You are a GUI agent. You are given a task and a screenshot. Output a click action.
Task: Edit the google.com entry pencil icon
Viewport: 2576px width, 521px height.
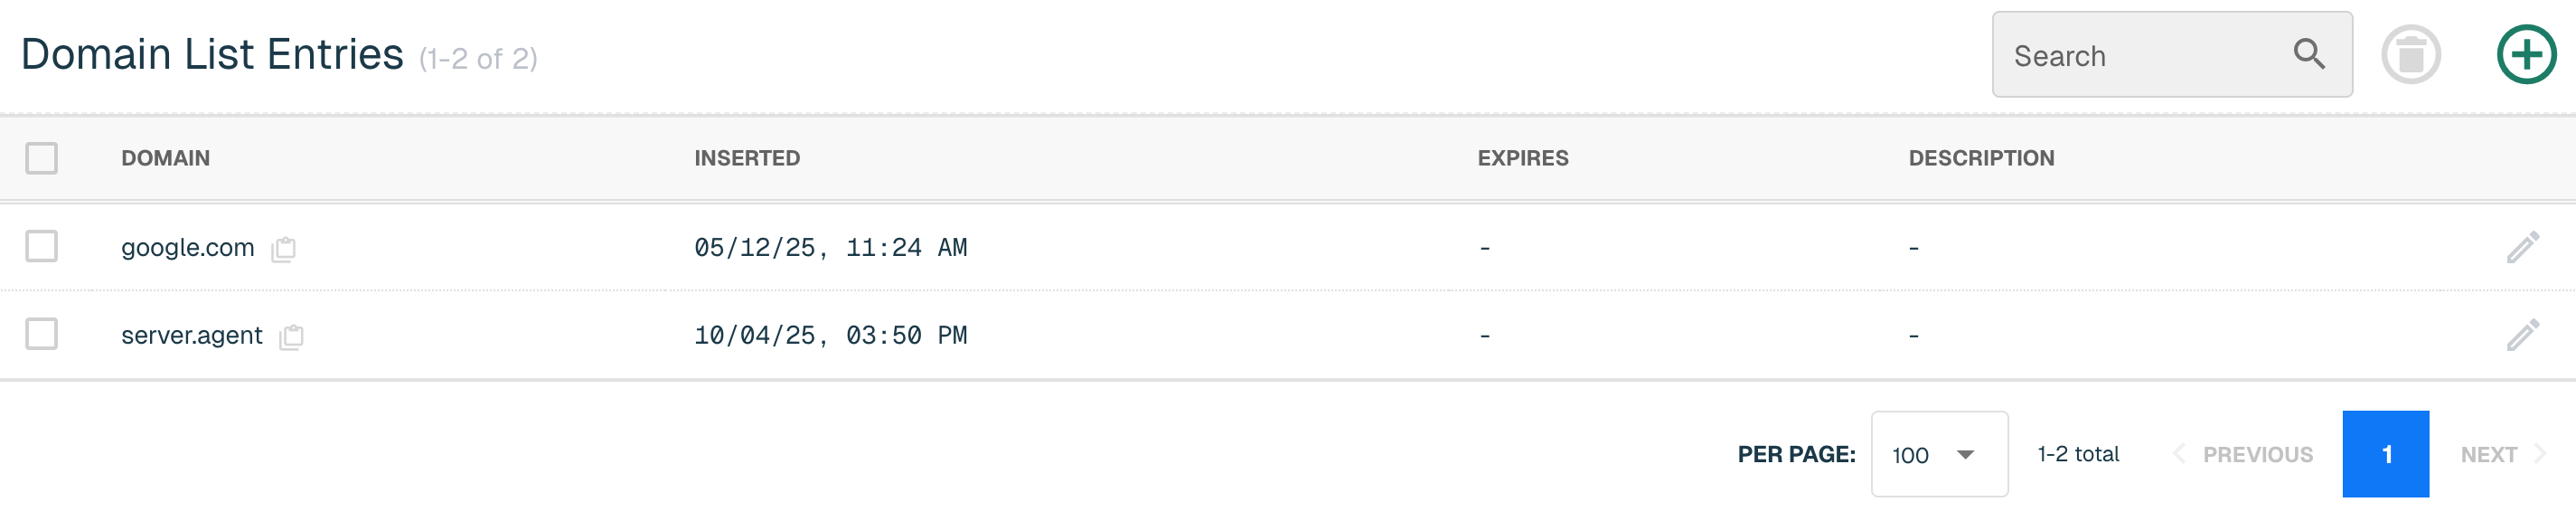pyautogui.click(x=2523, y=247)
